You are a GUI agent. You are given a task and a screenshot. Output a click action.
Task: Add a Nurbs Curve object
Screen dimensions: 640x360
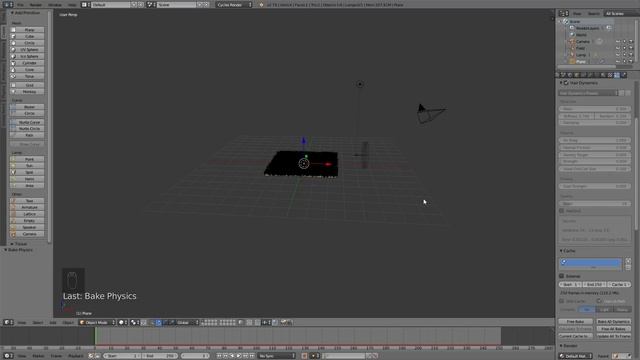27,122
